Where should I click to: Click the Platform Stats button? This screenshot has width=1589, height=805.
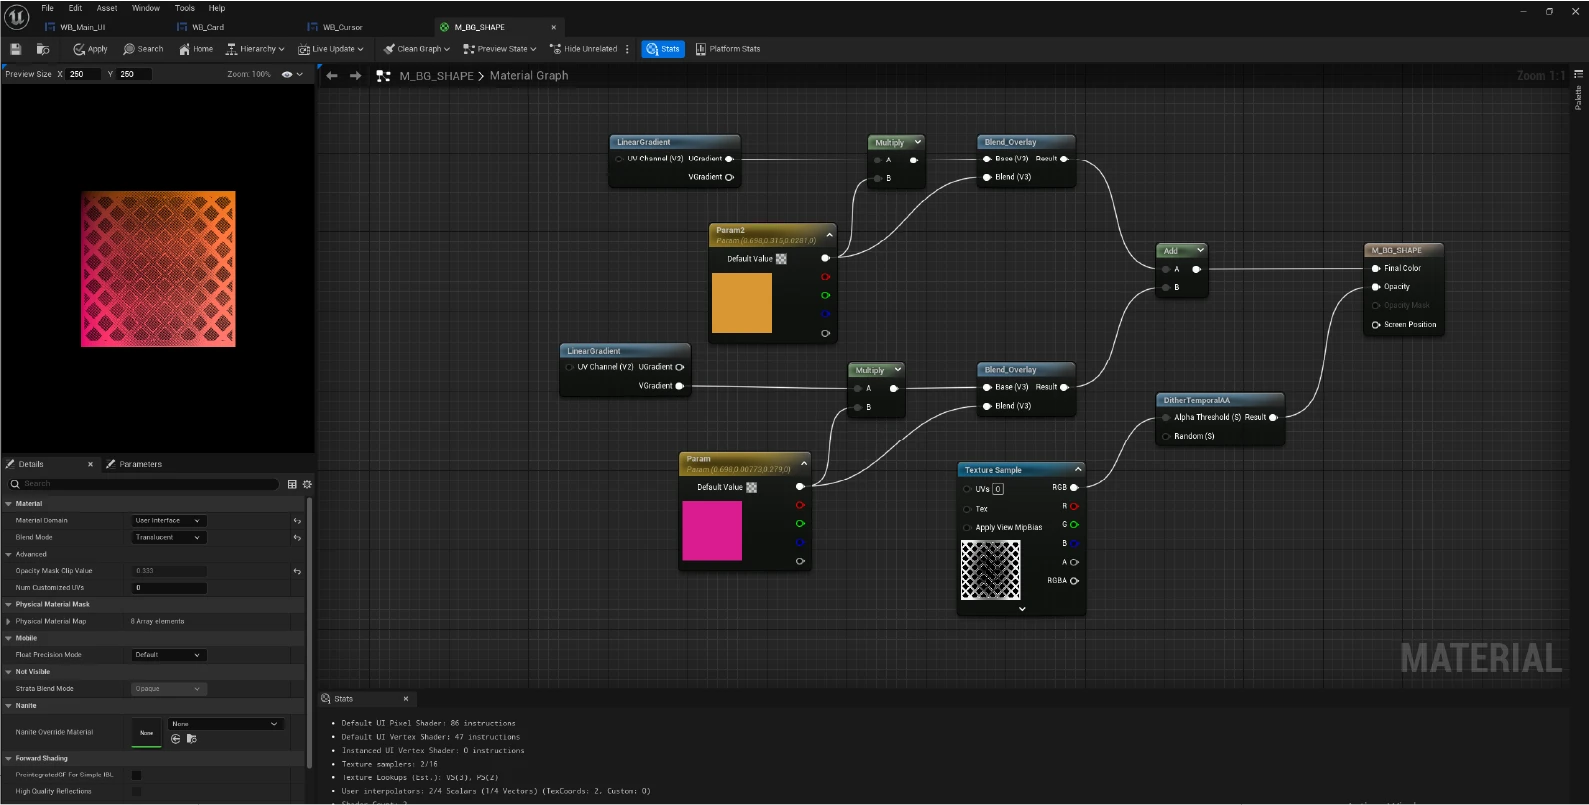tap(728, 49)
